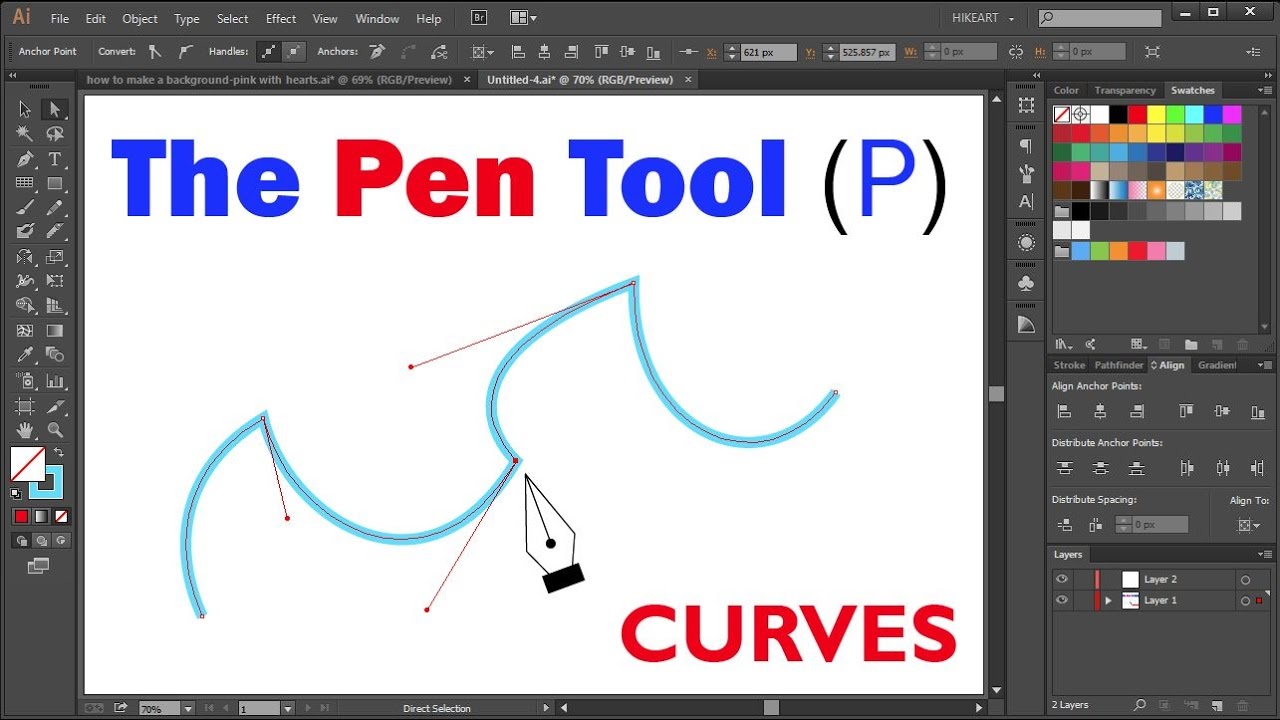Open the zoom level 70% dropdown

tap(188, 709)
